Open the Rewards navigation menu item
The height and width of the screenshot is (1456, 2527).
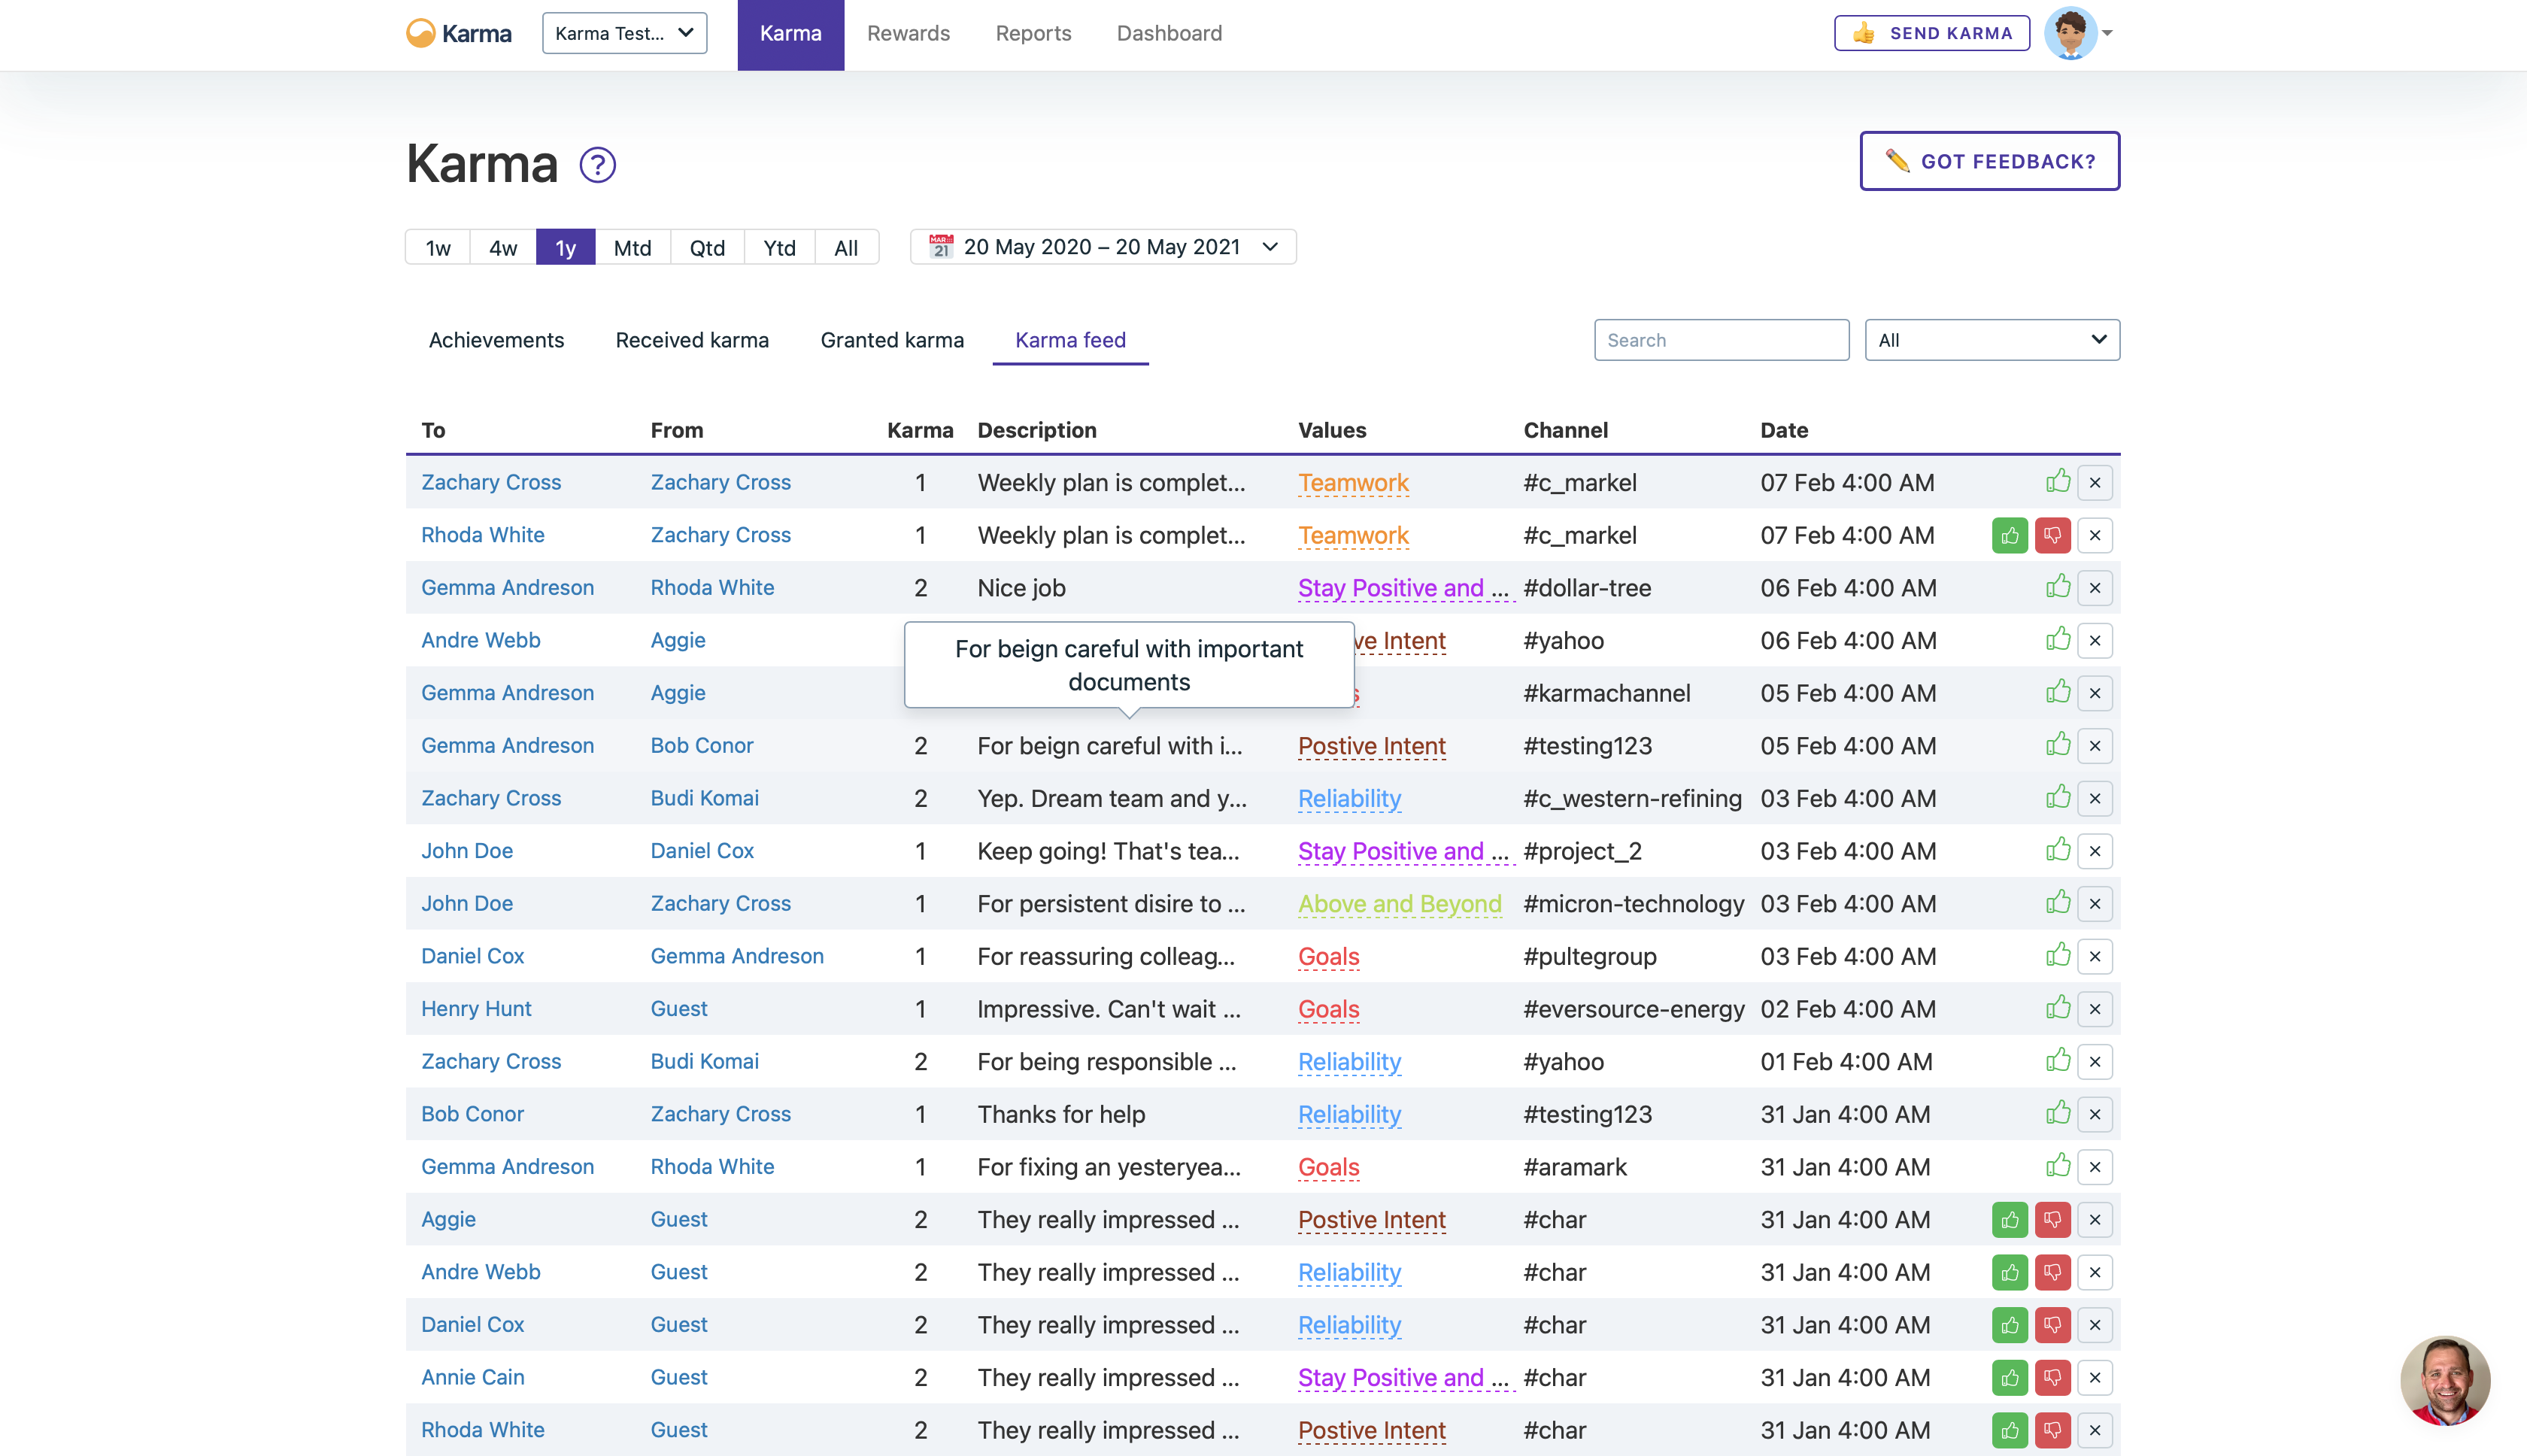tap(908, 33)
